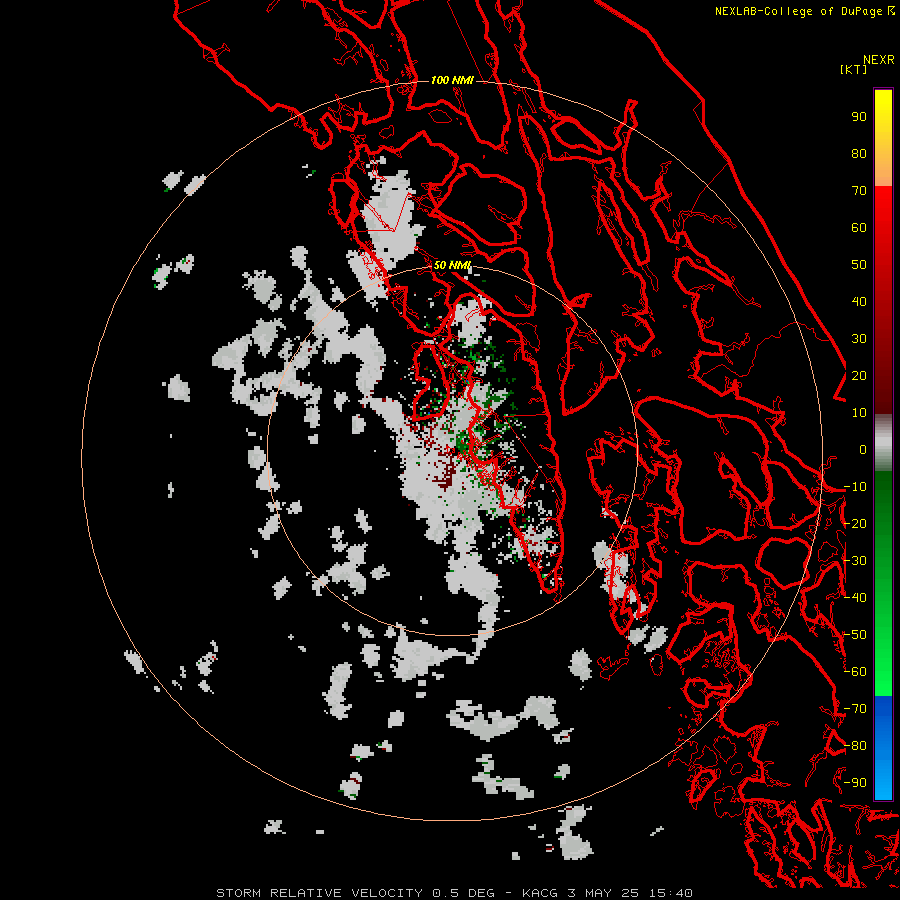Viewport: 900px width, 900px height.
Task: Click the -80 value on velocity scale
Action: pos(855,746)
